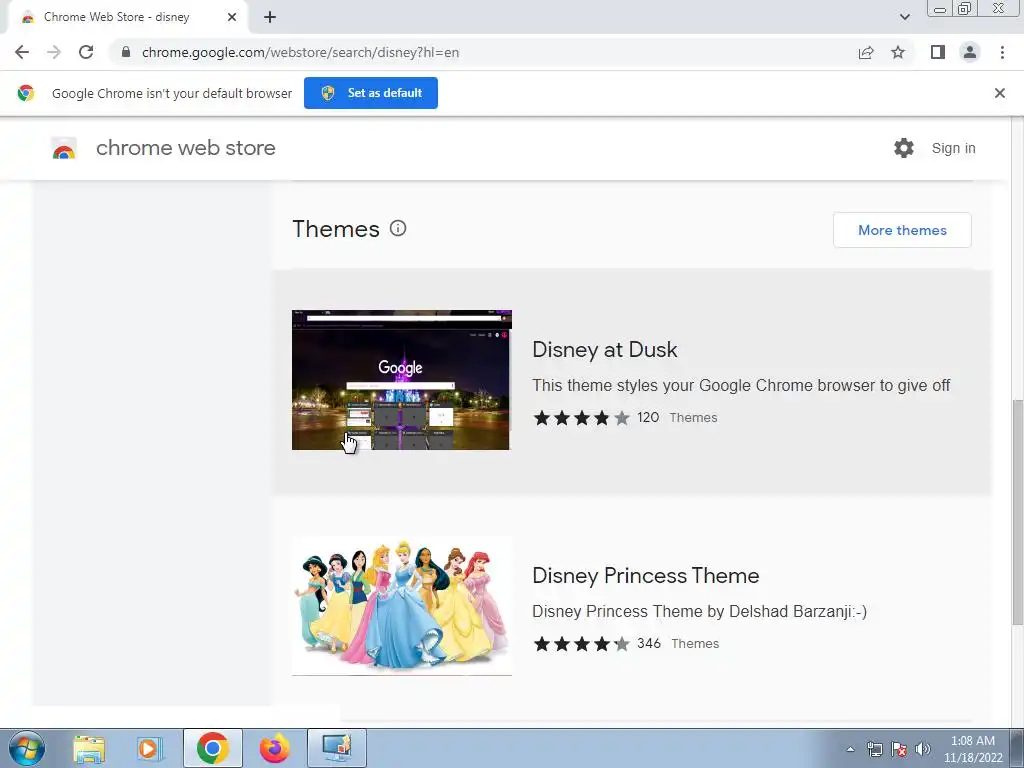Open the Disney at Dusk title
Screen dimensions: 1024x768
tap(605, 349)
